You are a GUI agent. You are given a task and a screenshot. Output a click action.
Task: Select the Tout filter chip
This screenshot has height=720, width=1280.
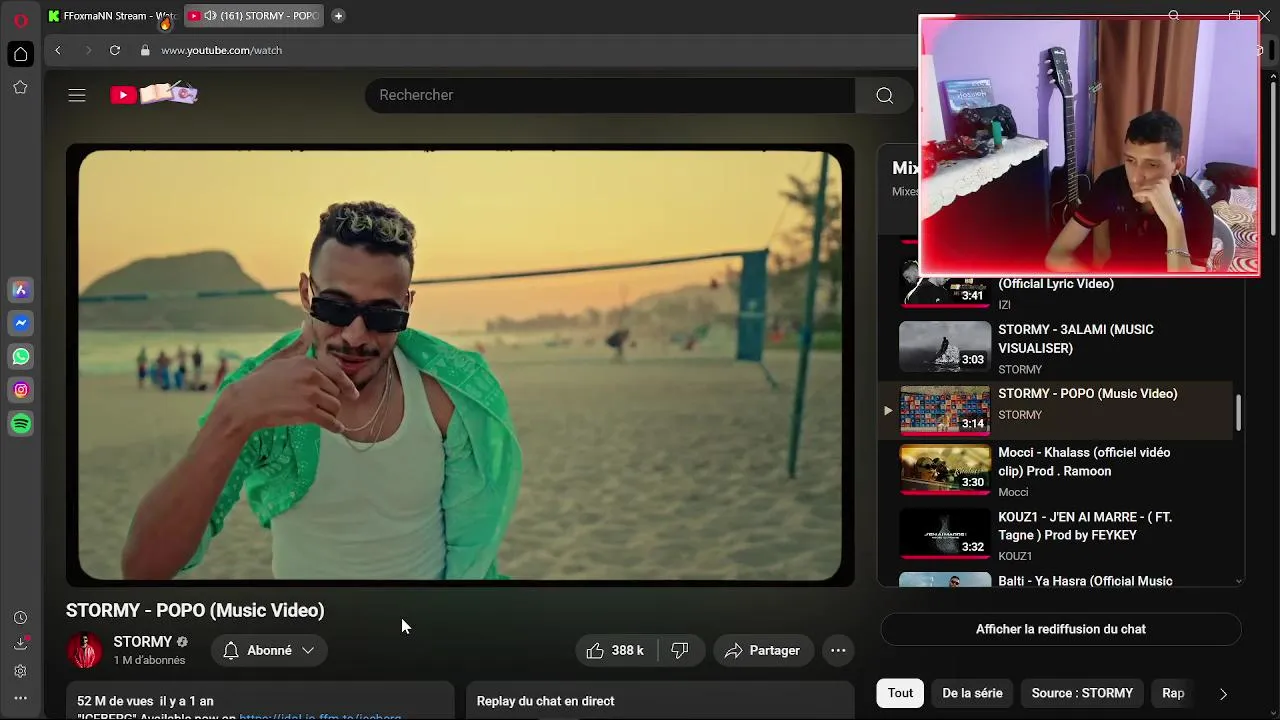pyautogui.click(x=900, y=693)
